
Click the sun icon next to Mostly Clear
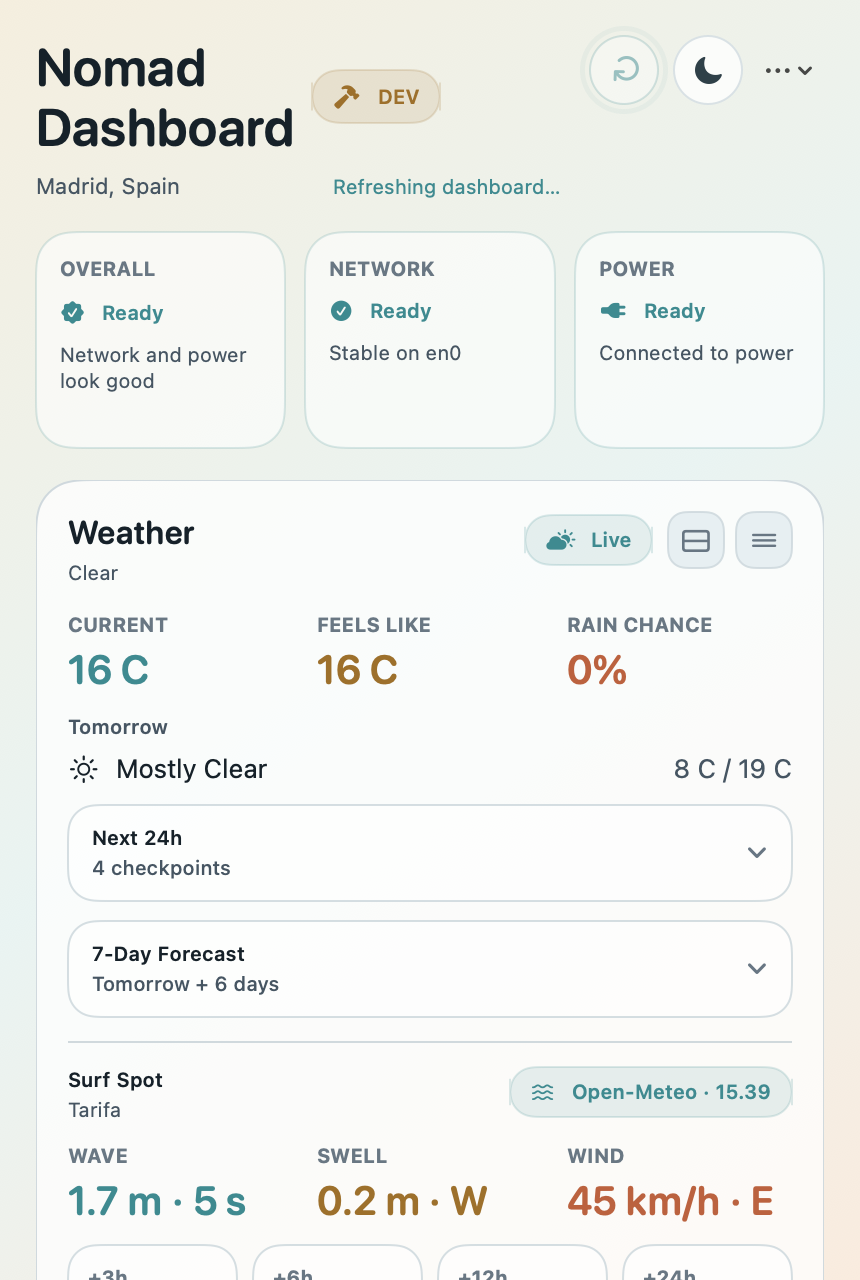(x=83, y=769)
